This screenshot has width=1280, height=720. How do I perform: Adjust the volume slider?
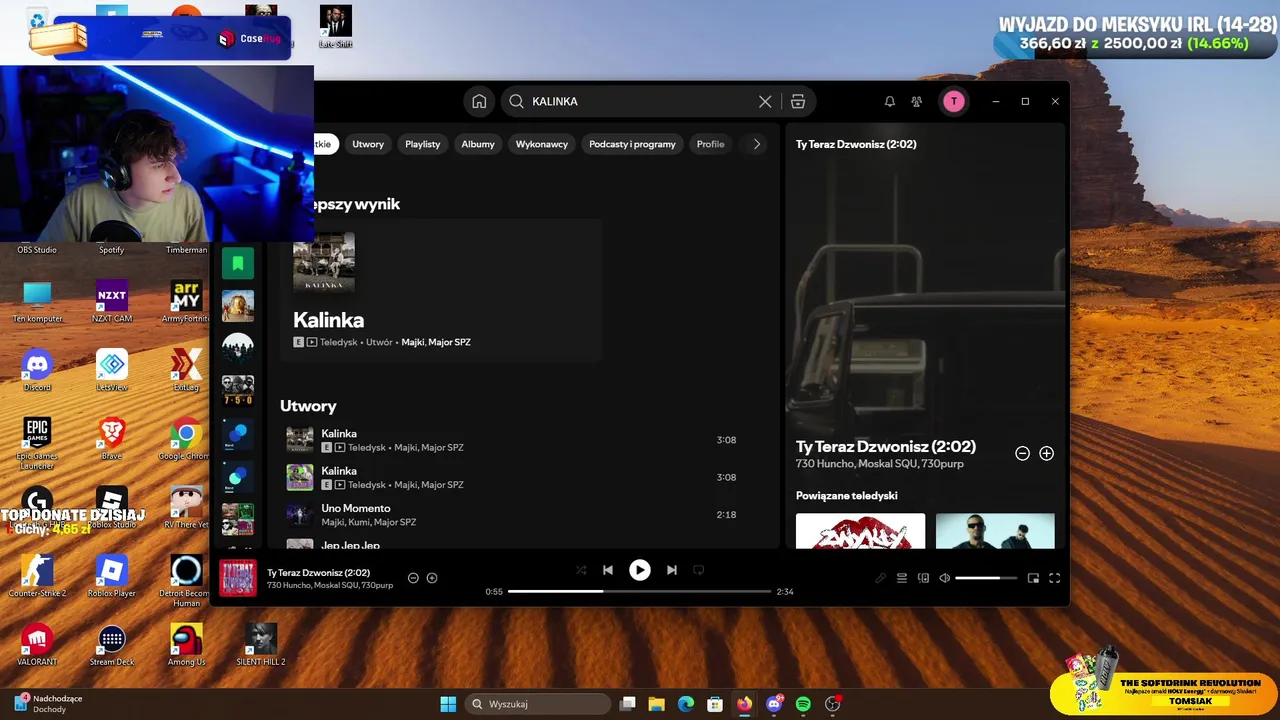(x=986, y=578)
